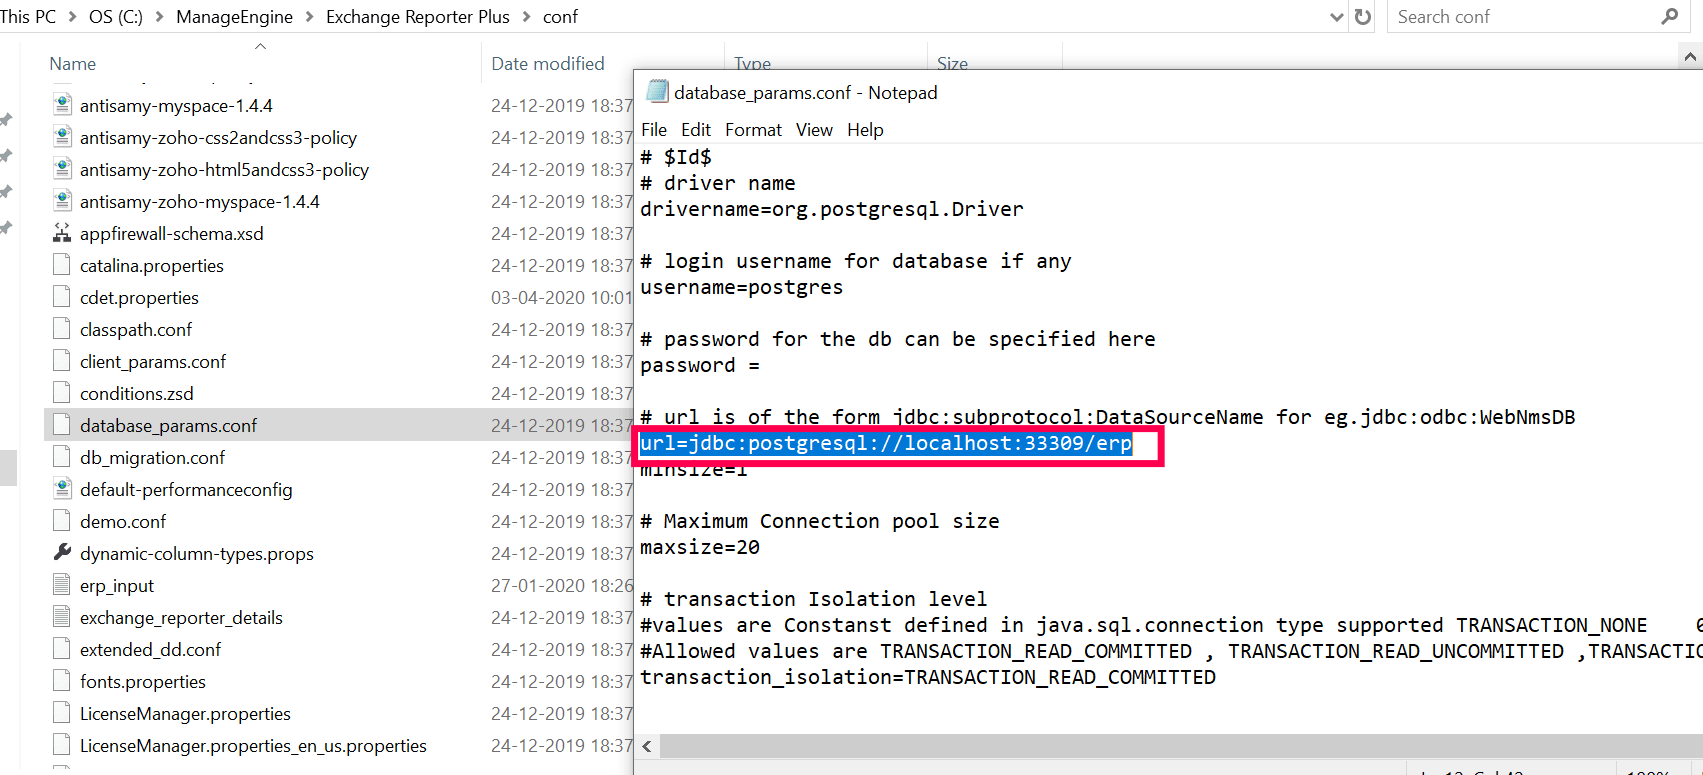
Task: Click the Notepad icon in title bar
Action: click(x=656, y=92)
